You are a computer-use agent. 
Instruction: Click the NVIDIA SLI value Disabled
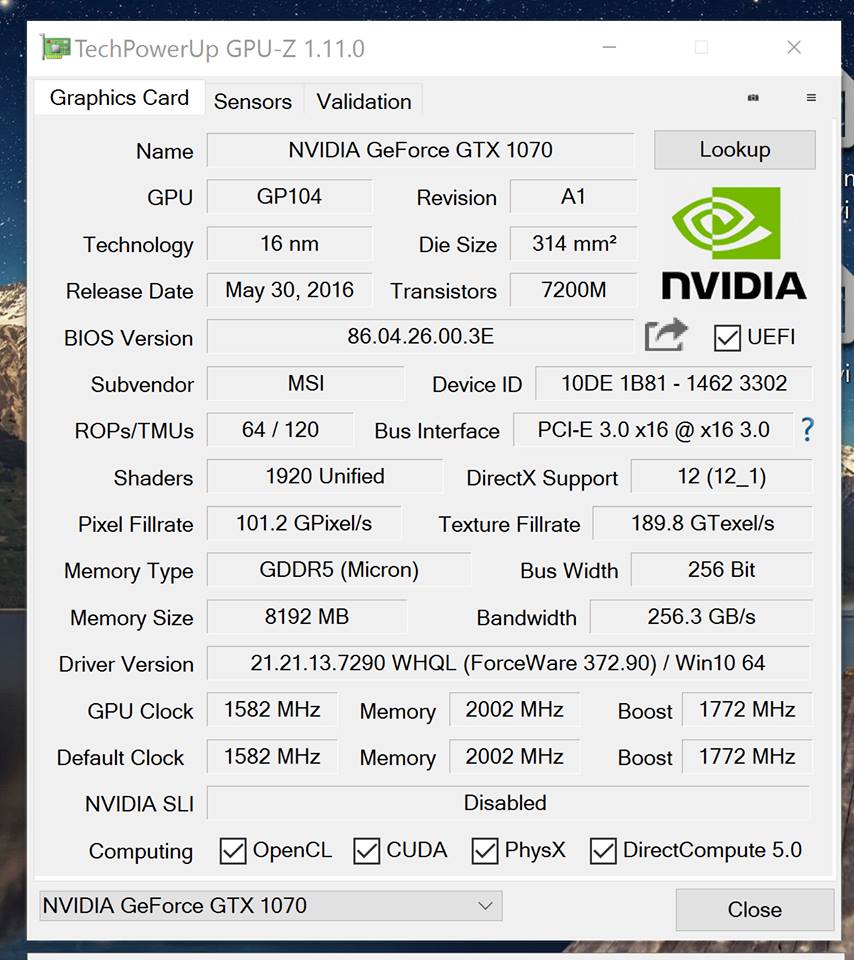point(508,803)
